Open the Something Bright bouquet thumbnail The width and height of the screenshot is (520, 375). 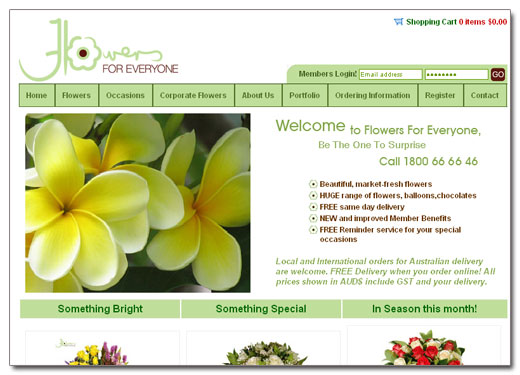click(x=102, y=348)
